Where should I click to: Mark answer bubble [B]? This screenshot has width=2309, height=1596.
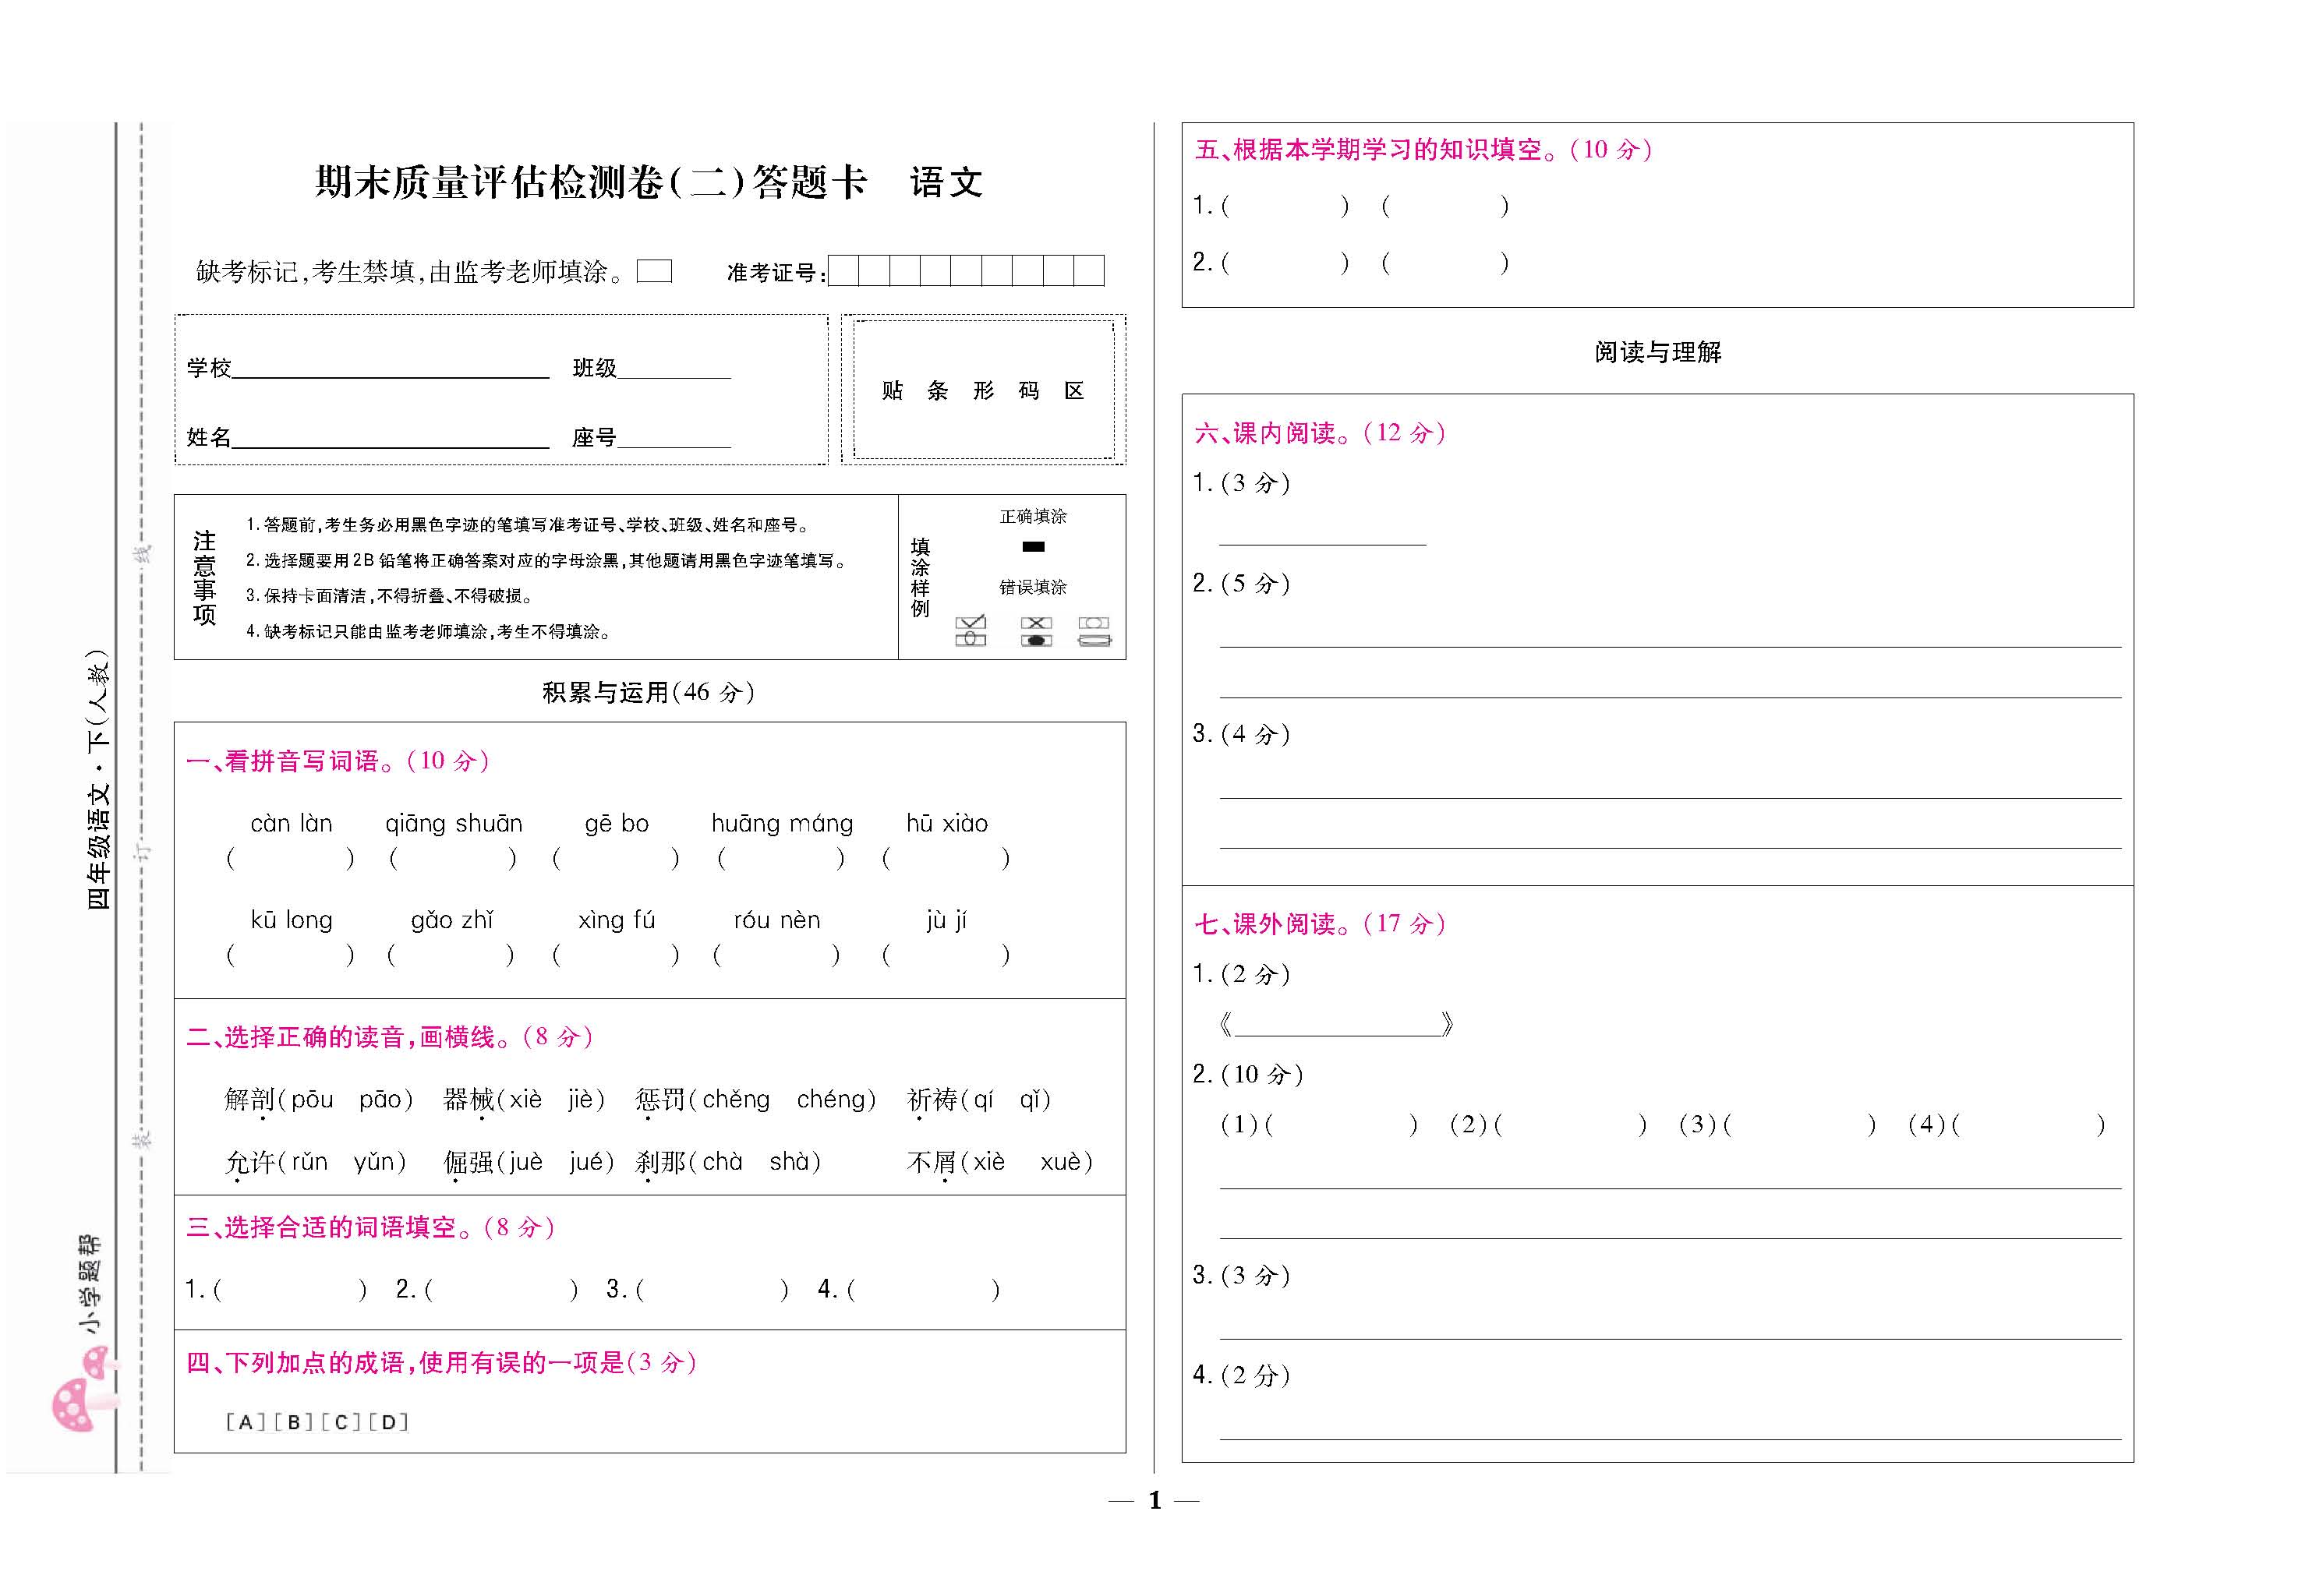click(x=293, y=1422)
